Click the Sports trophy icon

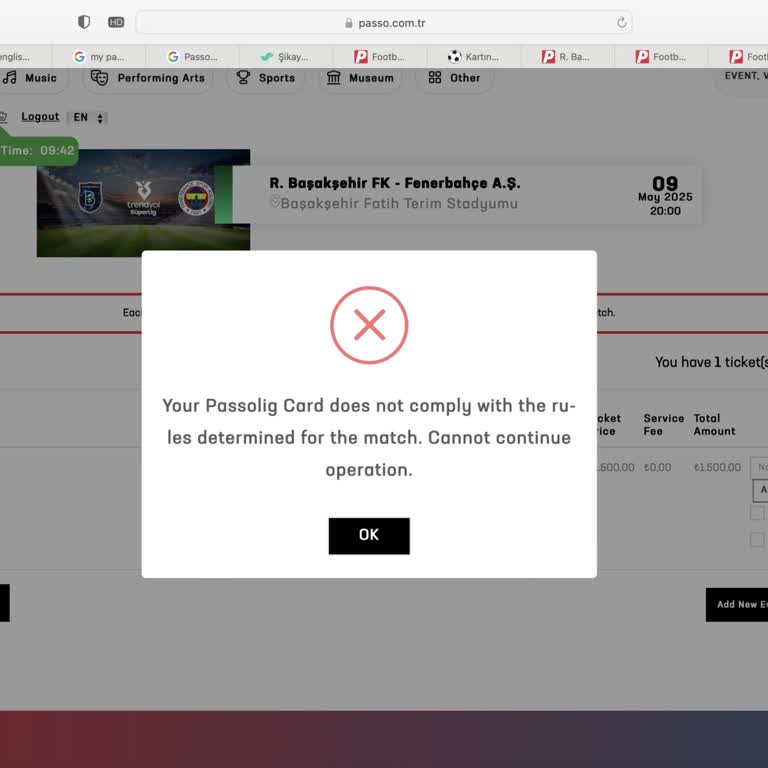[x=243, y=77]
